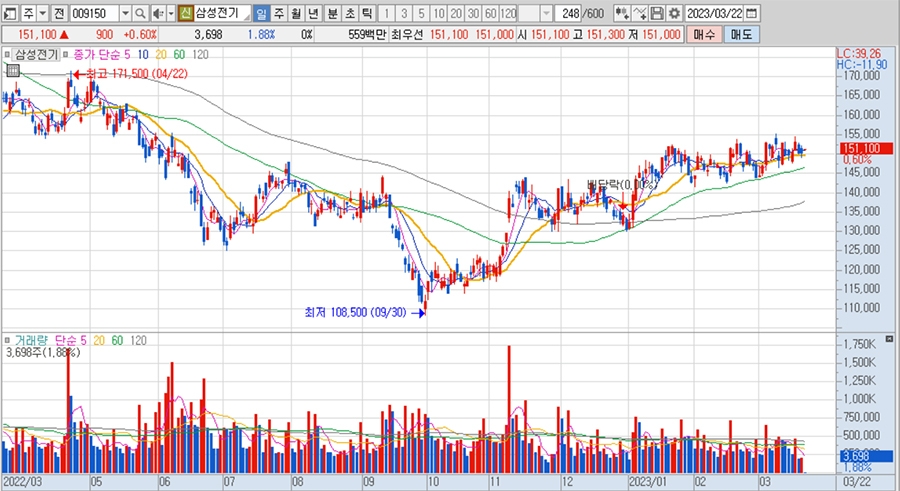Click the 120-day moving average legend in the price chart
Image resolution: width=900 pixels, height=491 pixels.
tap(200, 55)
